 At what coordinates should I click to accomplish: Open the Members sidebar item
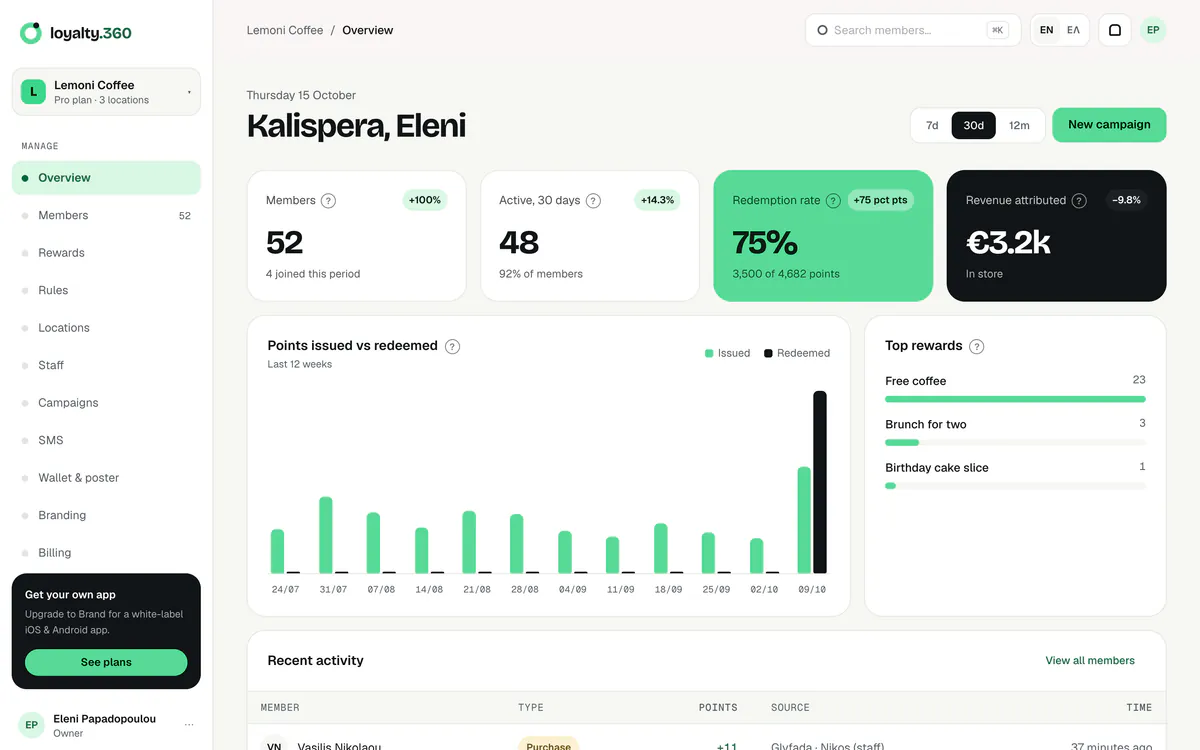(x=106, y=215)
